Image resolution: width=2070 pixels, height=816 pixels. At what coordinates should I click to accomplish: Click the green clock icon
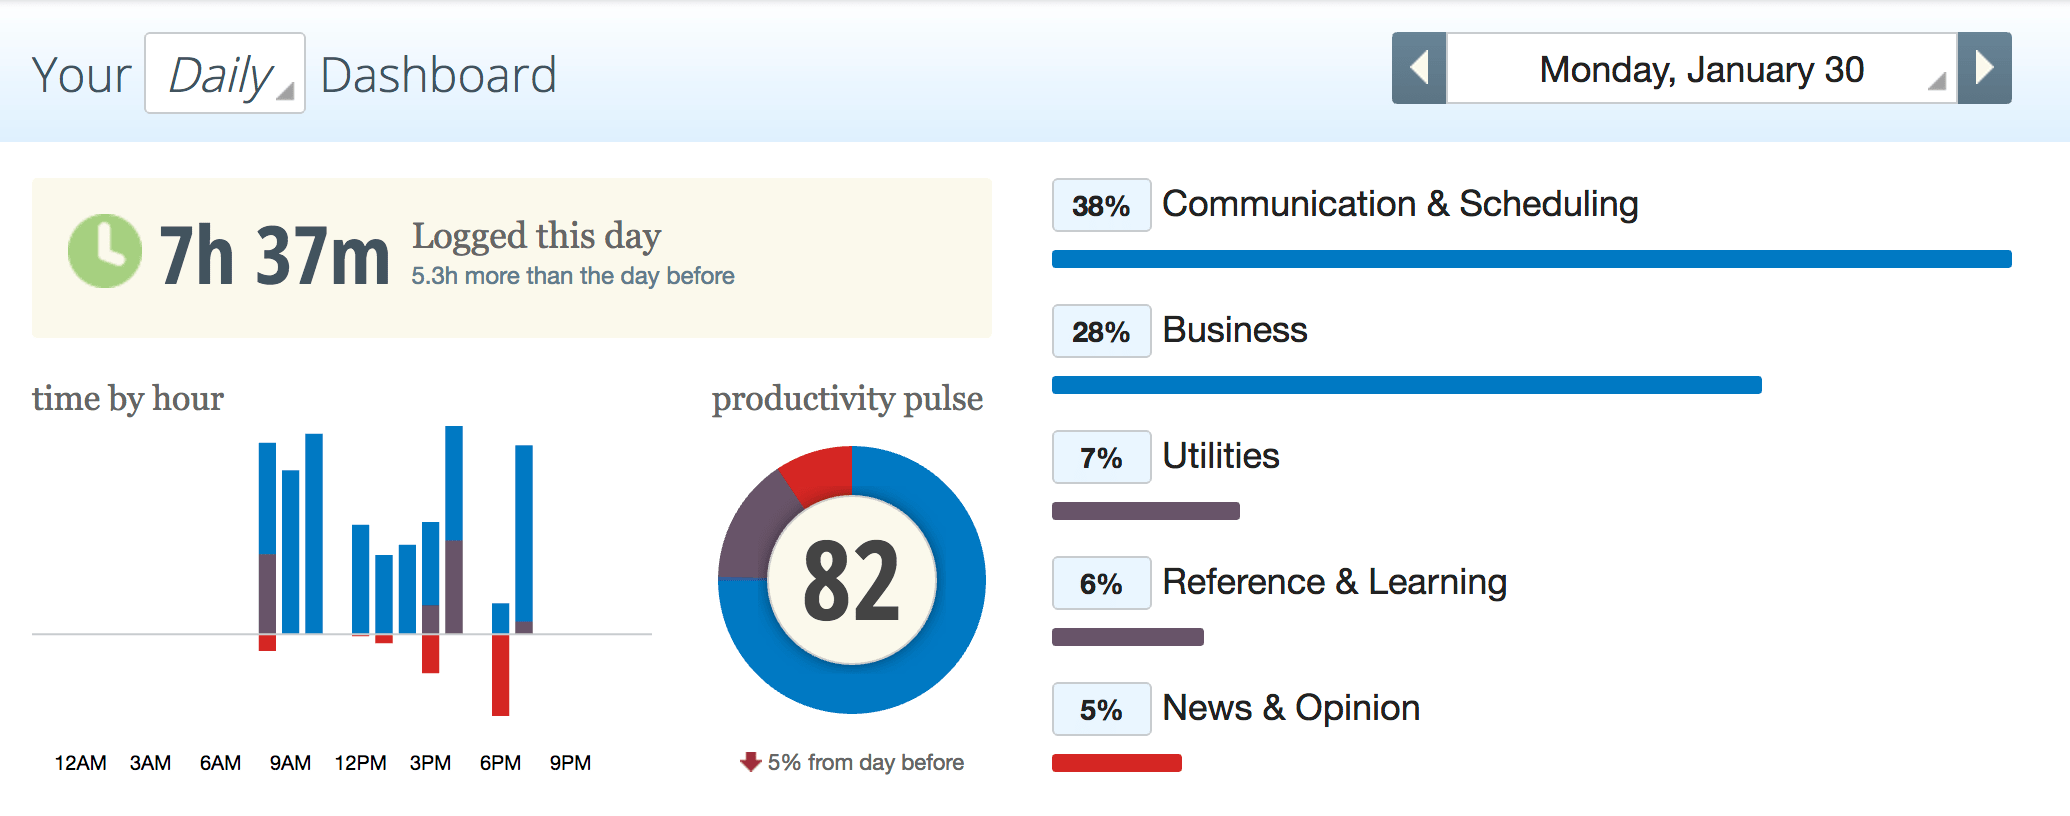tap(104, 251)
